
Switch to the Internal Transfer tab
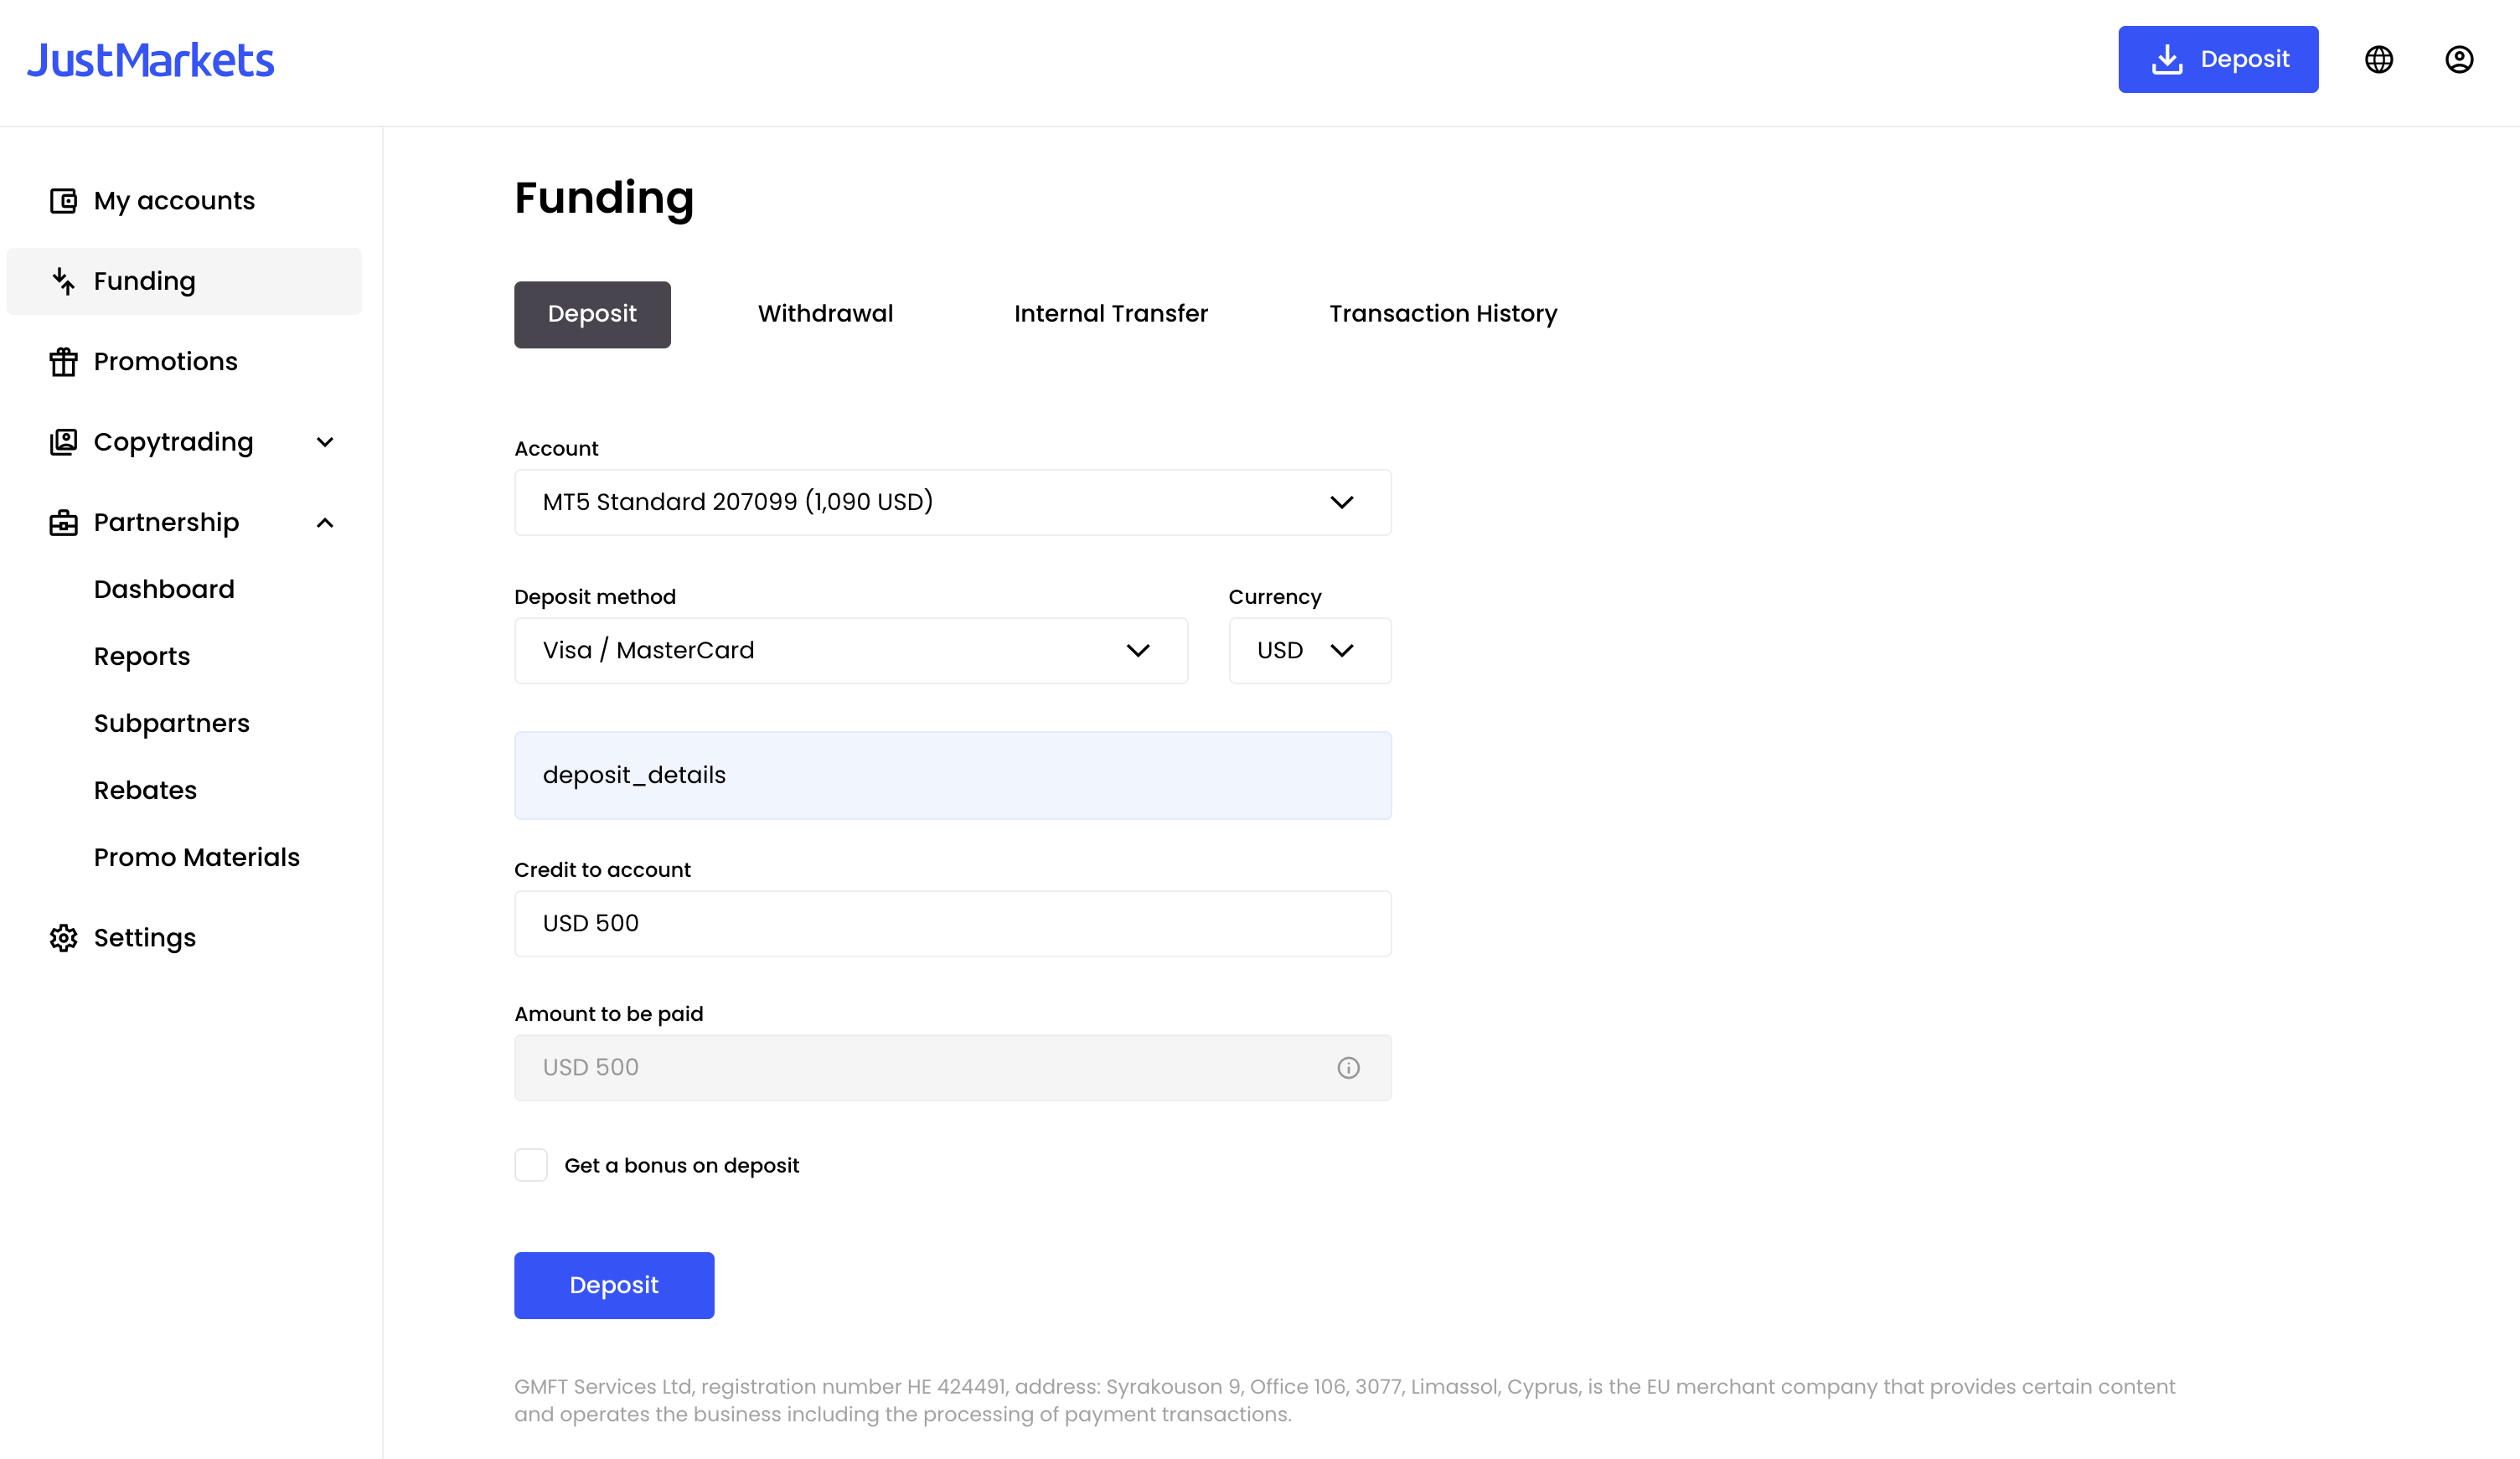point(1110,314)
